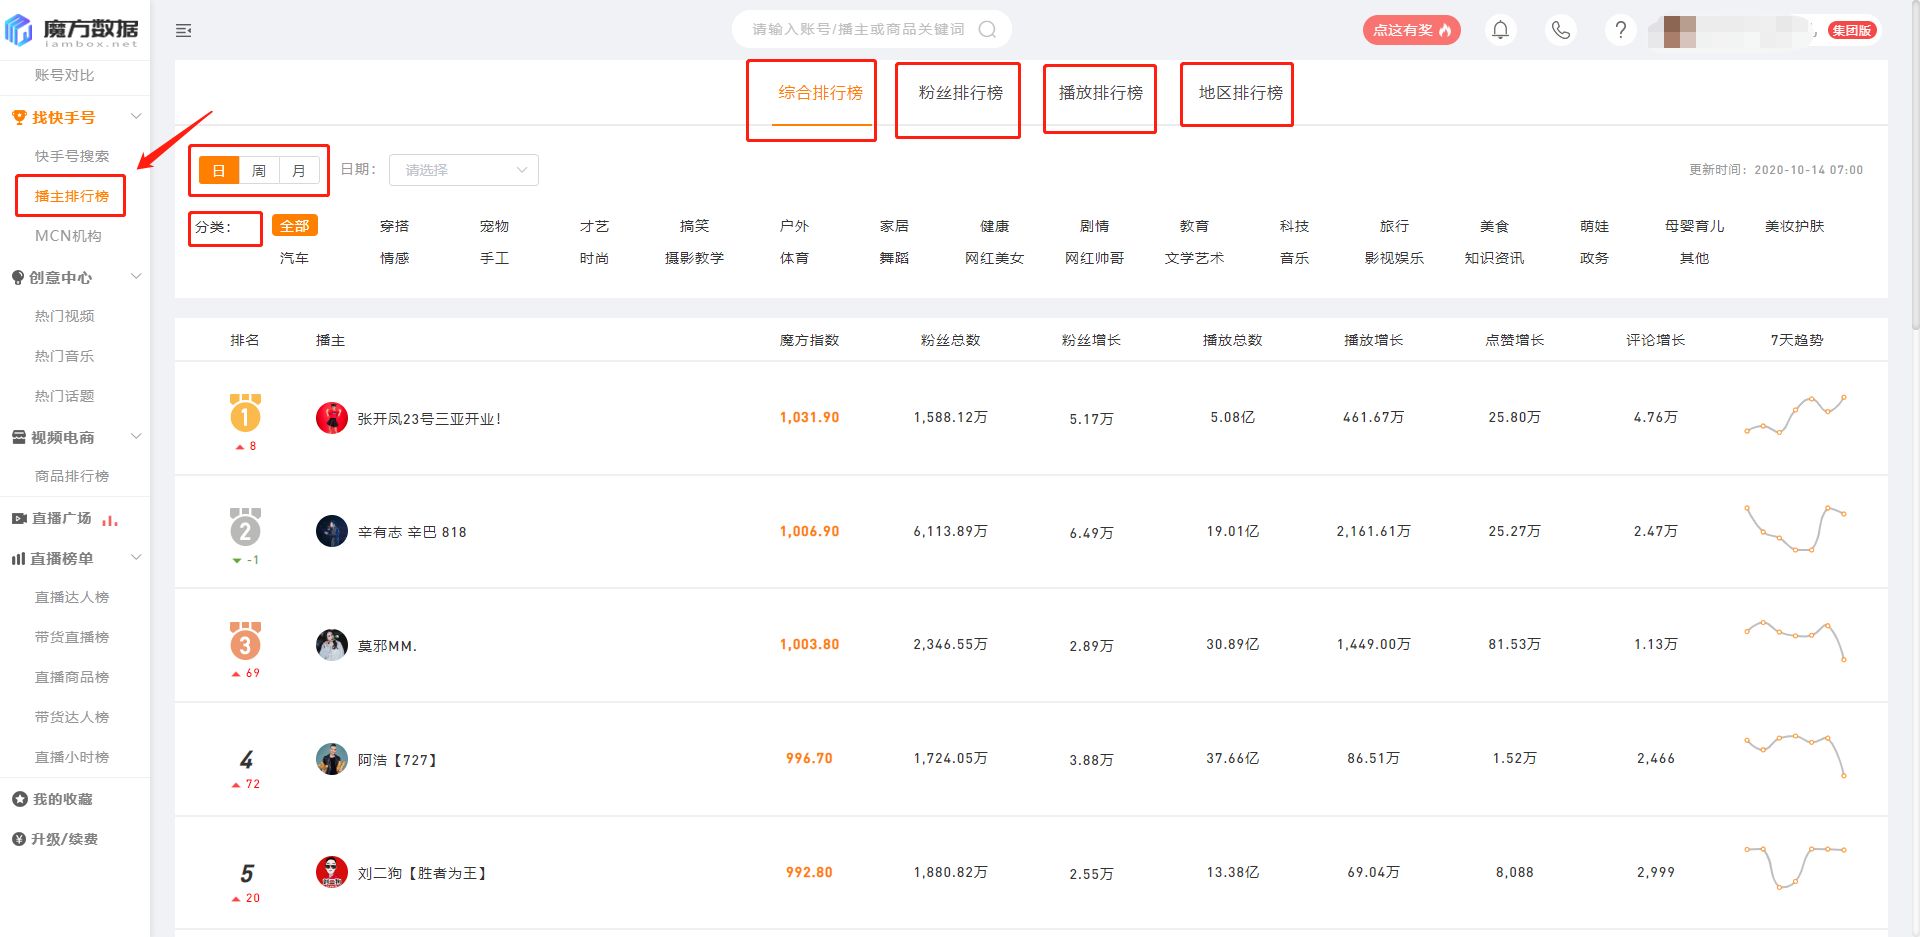Open 刘二狗 profile avatar
Screen dimensions: 1920x937
(x=332, y=872)
